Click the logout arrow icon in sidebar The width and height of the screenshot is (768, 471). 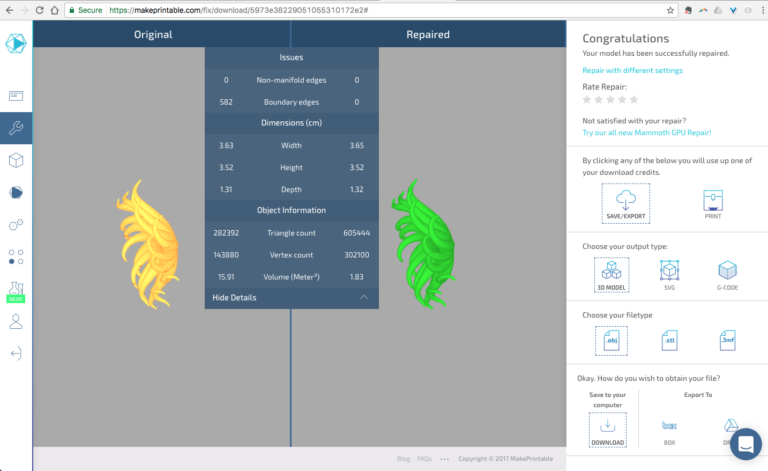click(x=16, y=353)
